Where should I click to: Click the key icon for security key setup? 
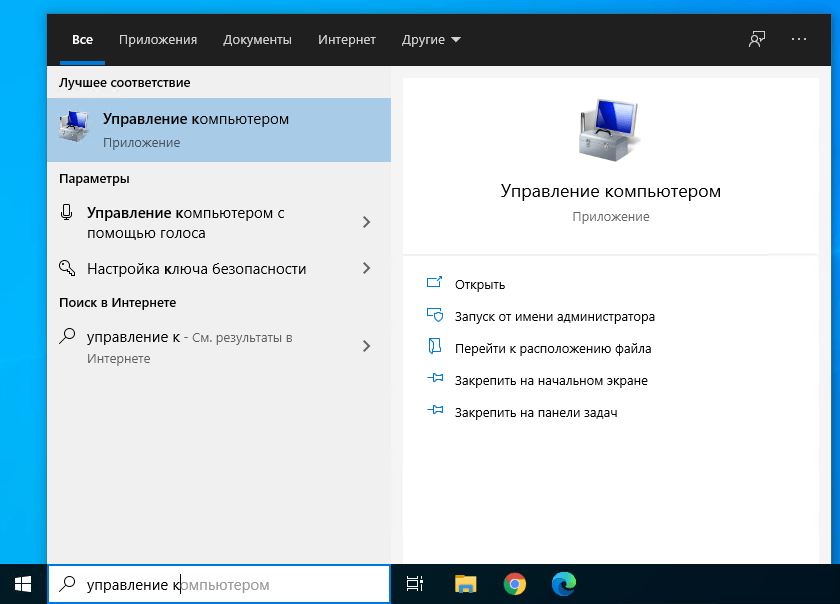tap(67, 268)
